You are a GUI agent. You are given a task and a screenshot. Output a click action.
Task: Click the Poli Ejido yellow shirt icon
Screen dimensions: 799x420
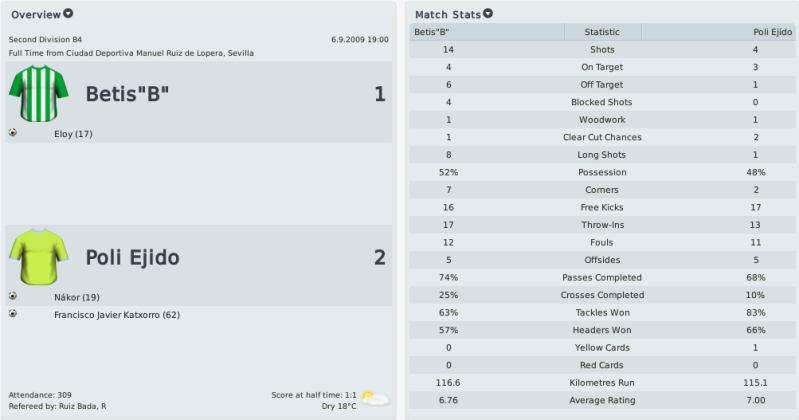[x=39, y=257]
